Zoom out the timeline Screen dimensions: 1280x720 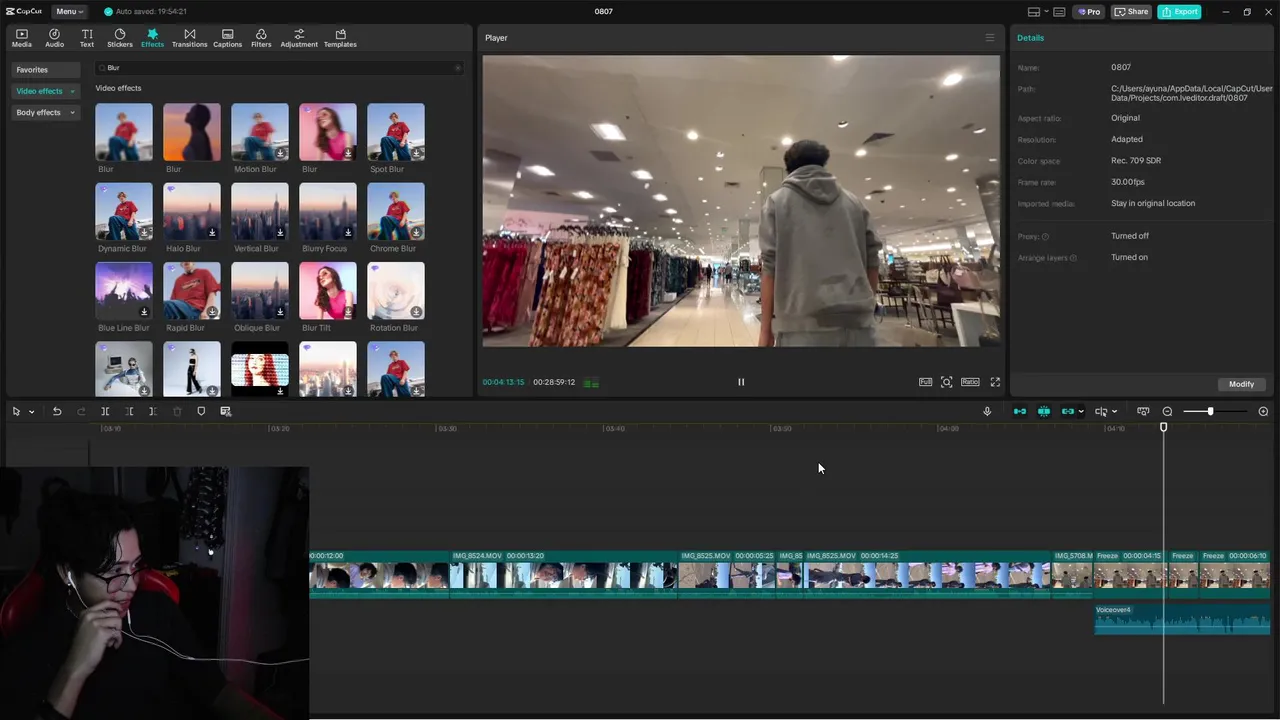[1167, 412]
